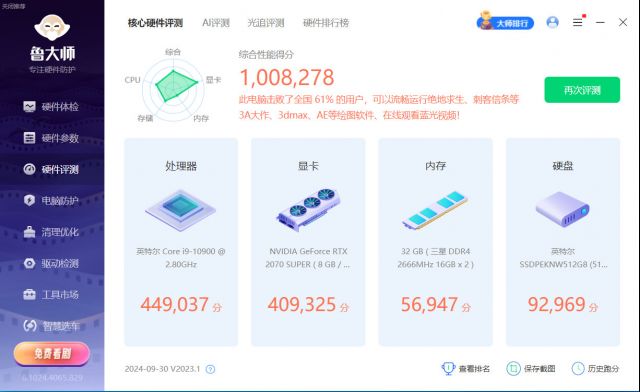The width and height of the screenshot is (640, 392).
Task: Select the 显卡 score card
Action: coord(308,242)
